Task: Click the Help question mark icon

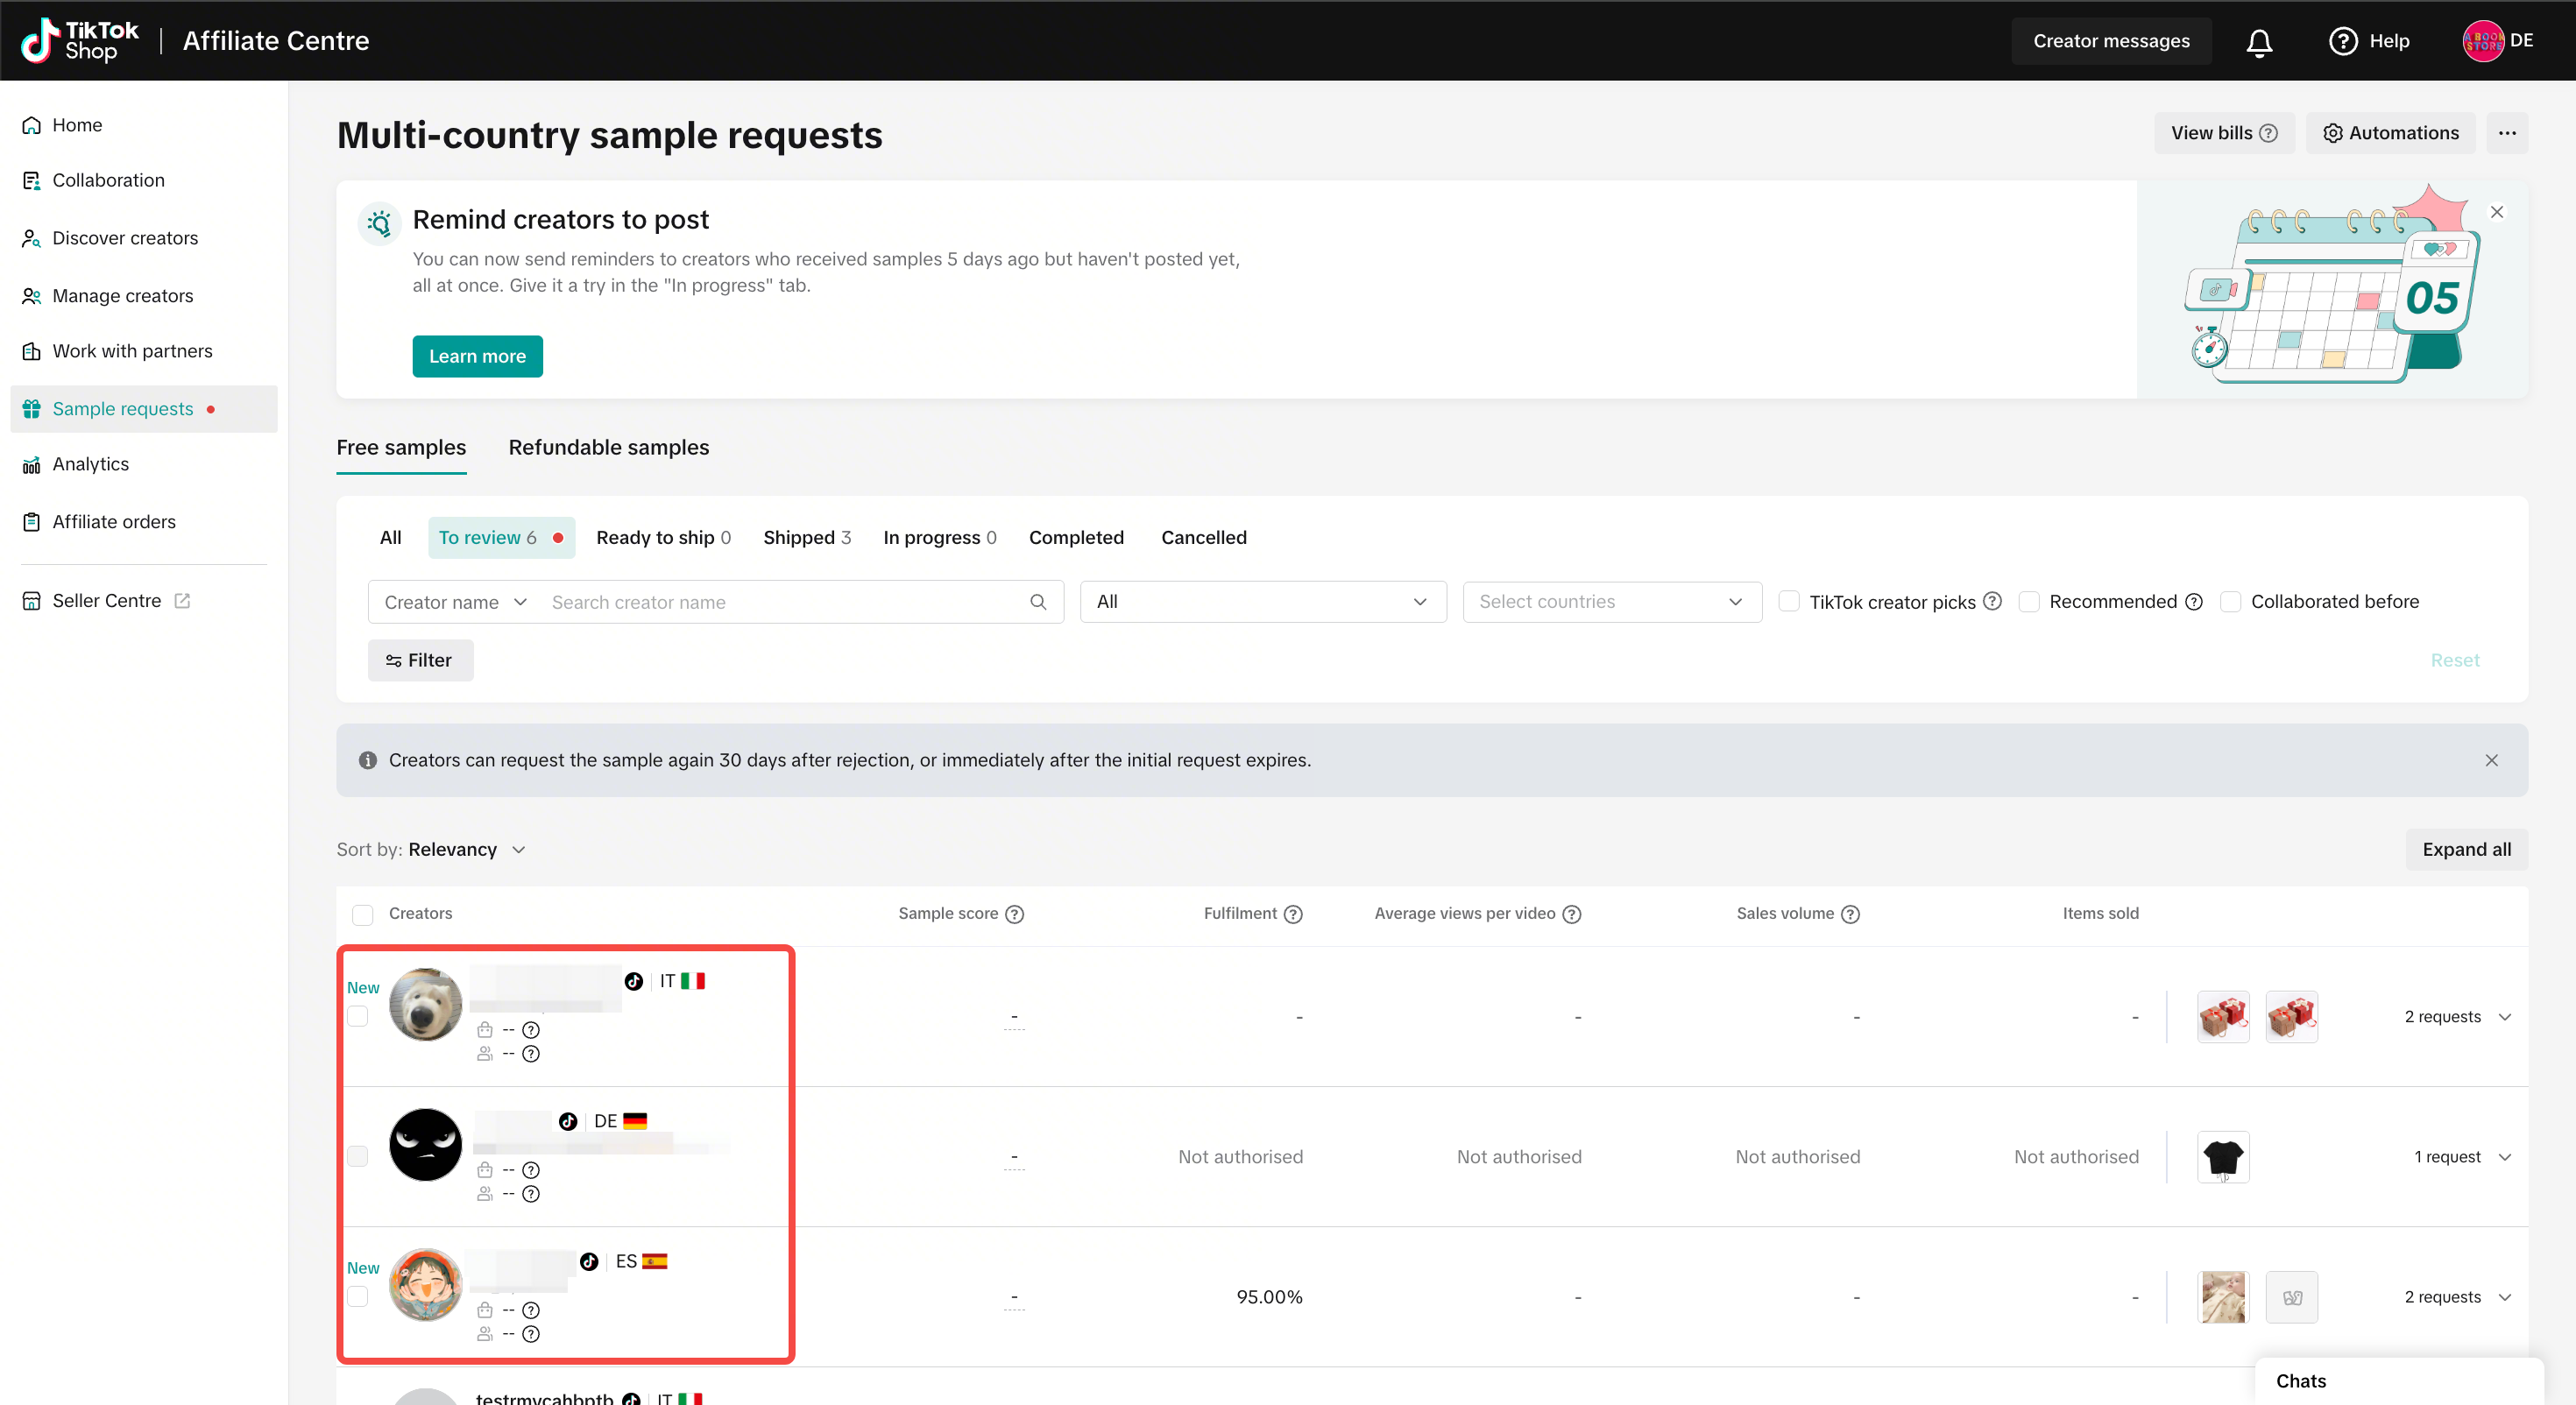Action: 2343,41
